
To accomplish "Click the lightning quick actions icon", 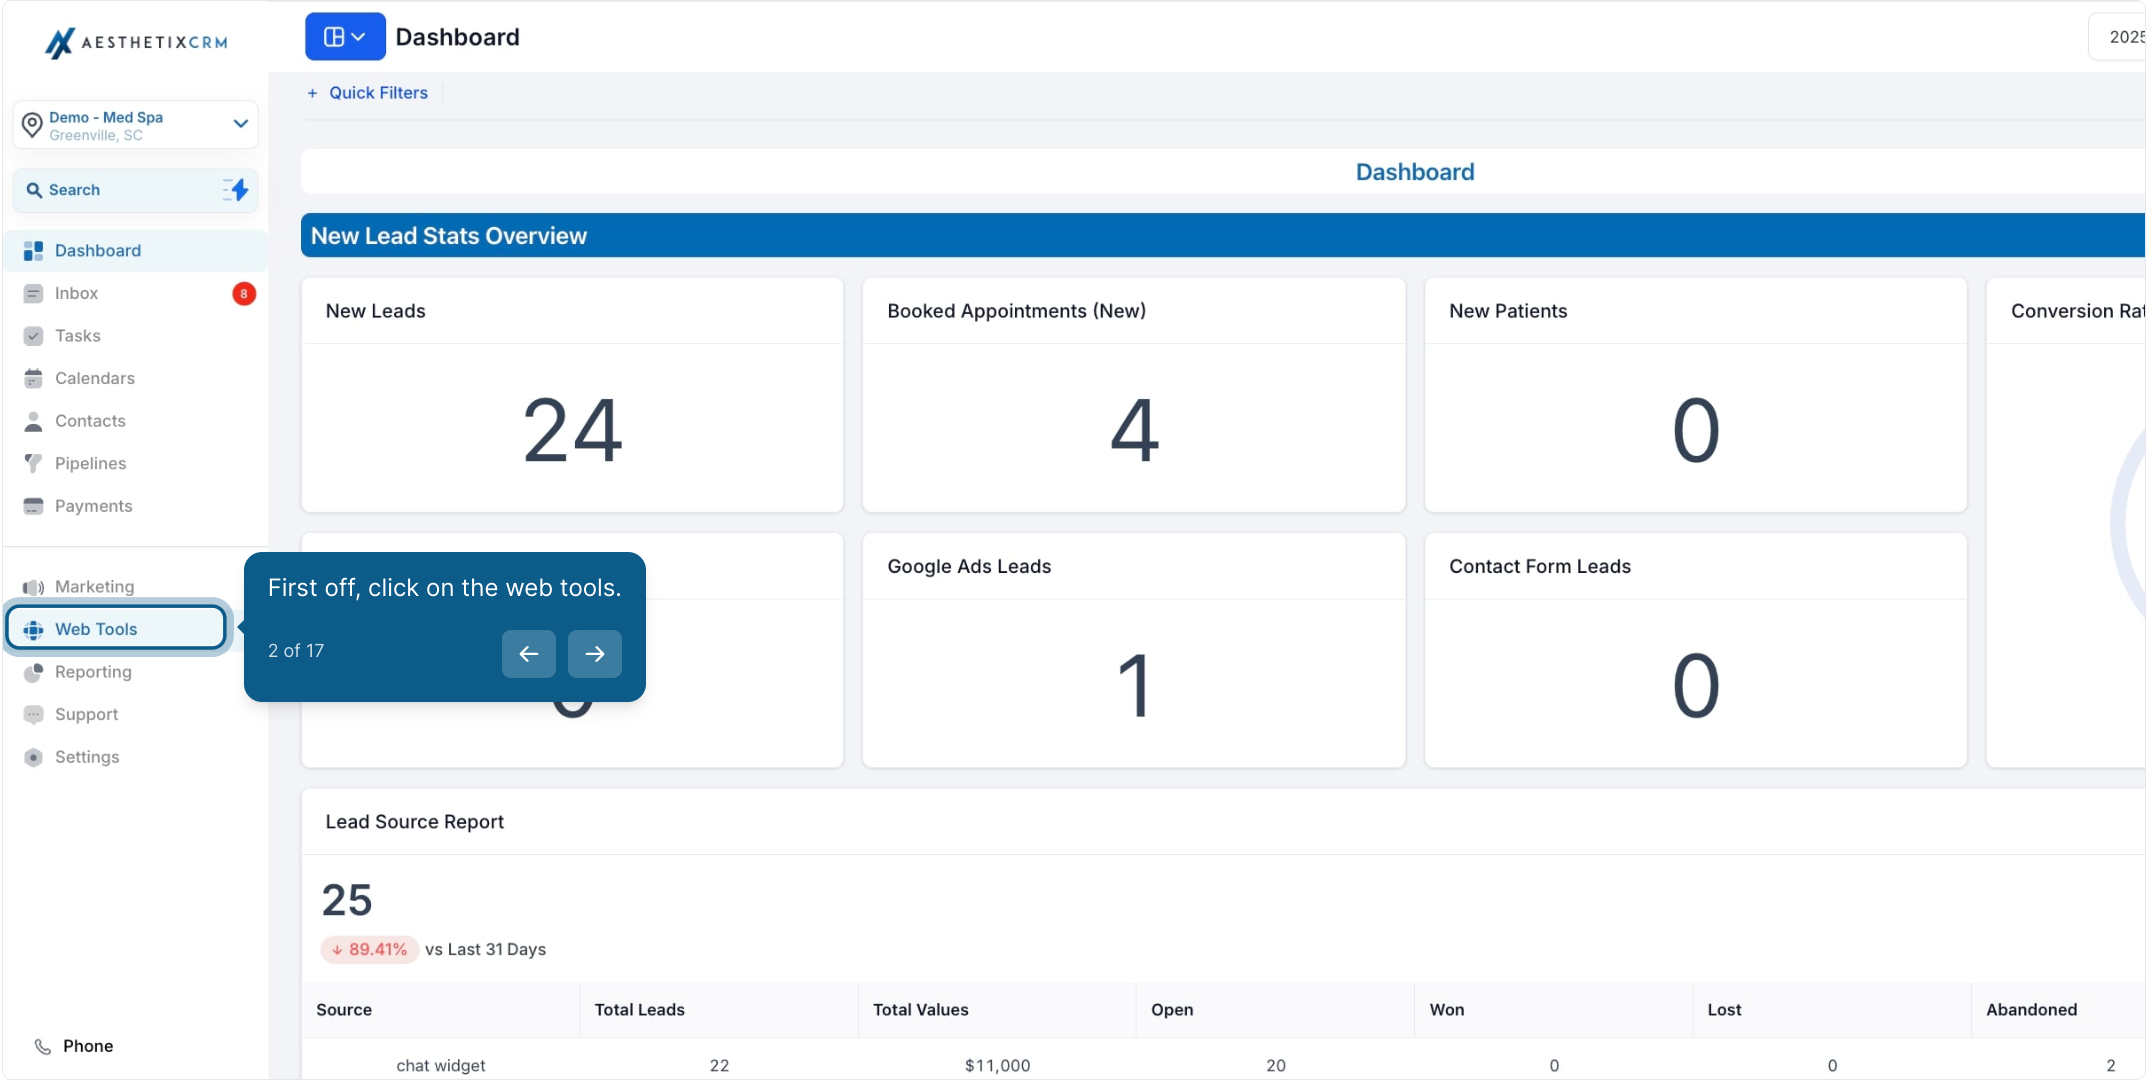I will pos(236,190).
